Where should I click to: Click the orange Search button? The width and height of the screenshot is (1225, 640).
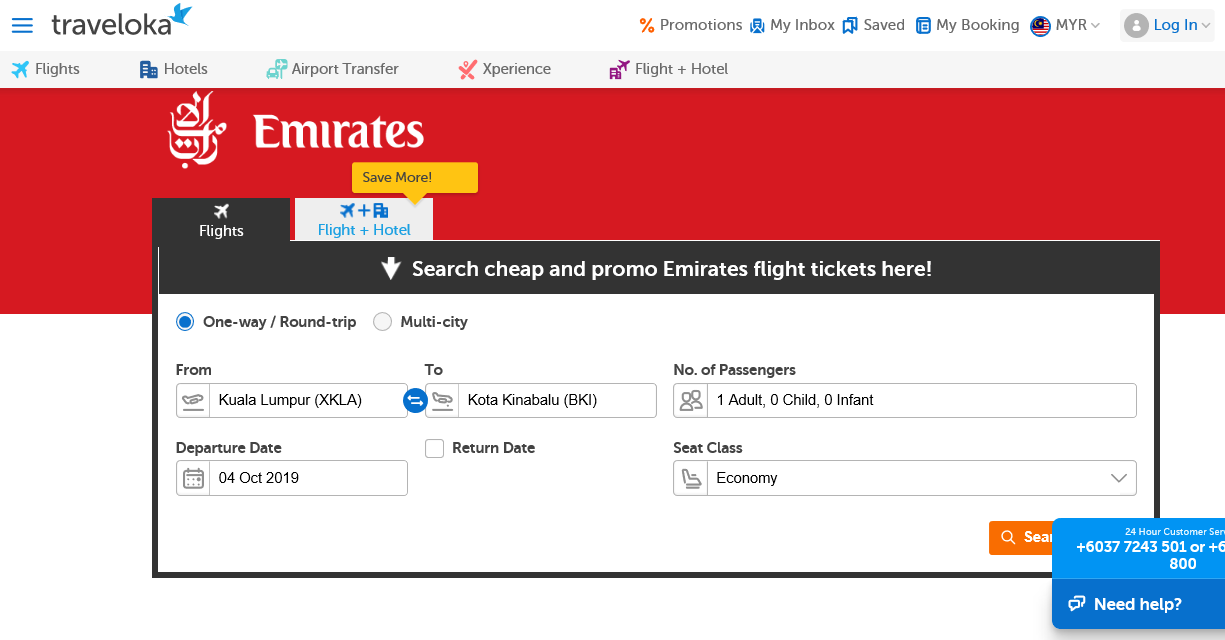click(x=1020, y=538)
